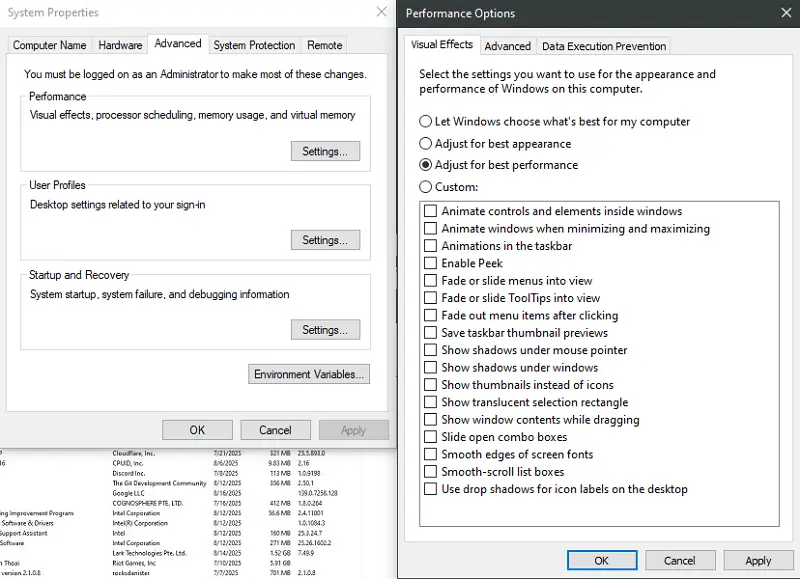800x579 pixels.
Task: Enable Peek checkbox
Action: pos(431,264)
